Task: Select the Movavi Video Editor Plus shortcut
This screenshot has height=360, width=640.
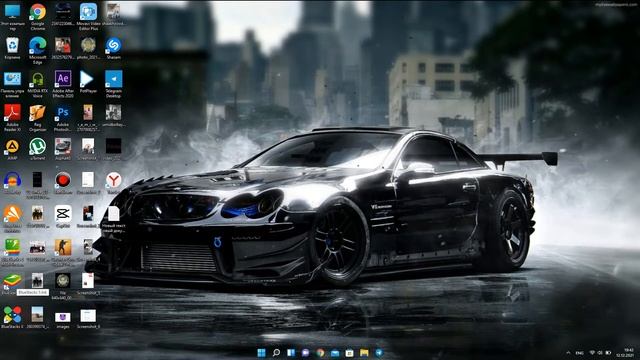Action: click(88, 12)
